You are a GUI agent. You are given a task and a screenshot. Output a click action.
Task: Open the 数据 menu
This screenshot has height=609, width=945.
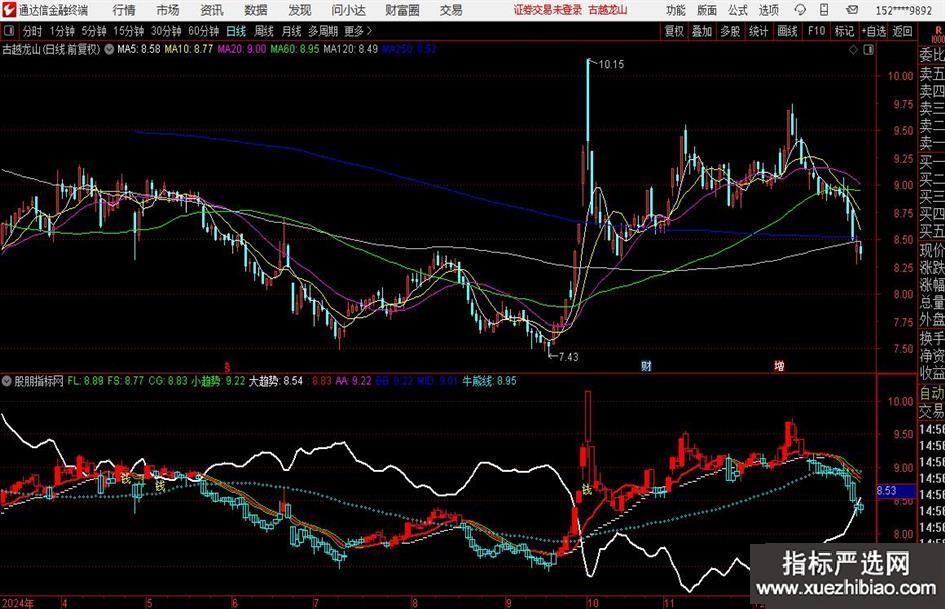click(x=256, y=10)
